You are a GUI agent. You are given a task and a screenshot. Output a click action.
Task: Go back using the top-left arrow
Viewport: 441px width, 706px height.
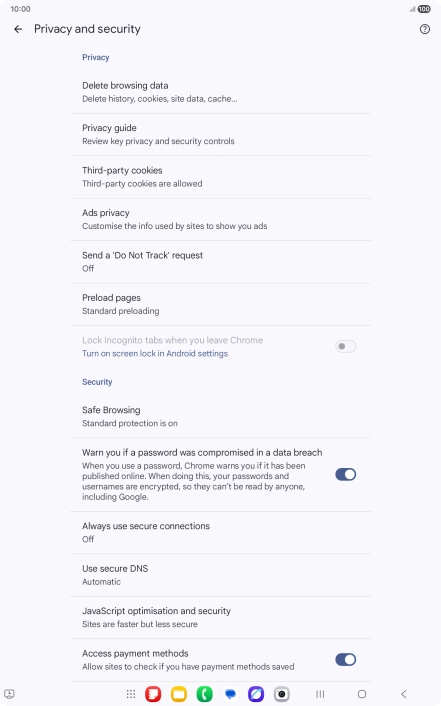[x=18, y=29]
